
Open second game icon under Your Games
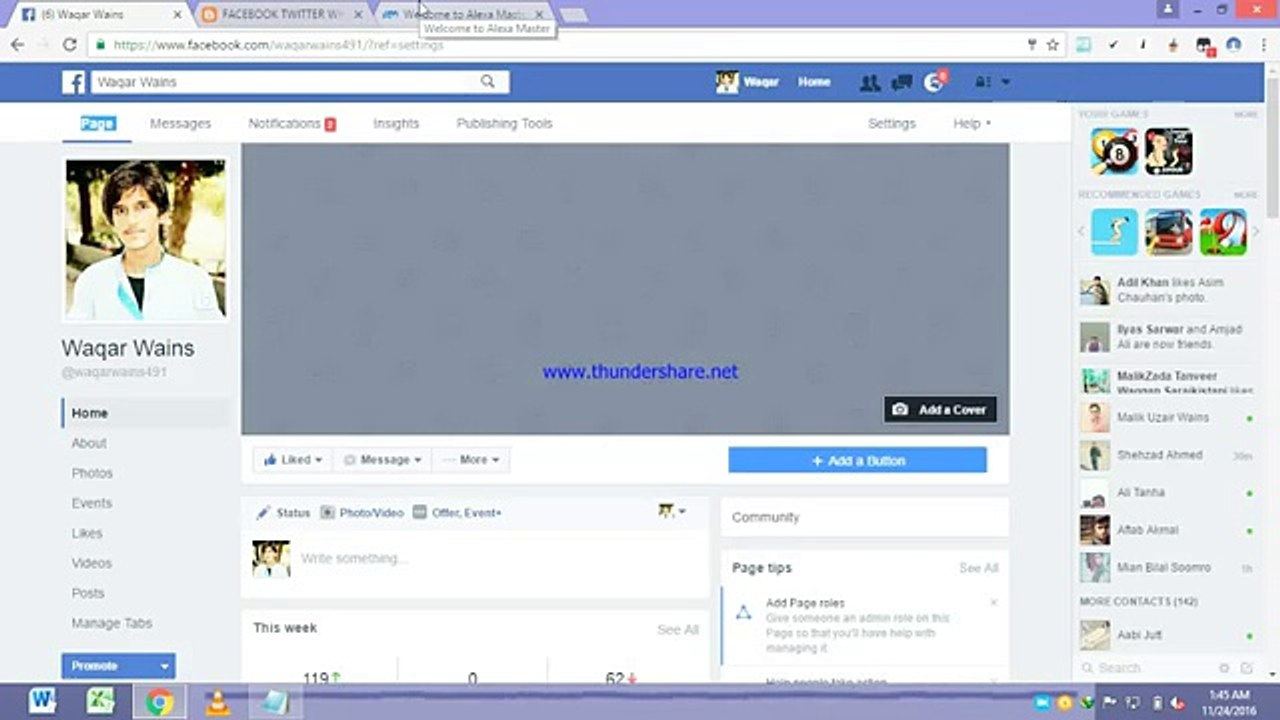point(1168,152)
